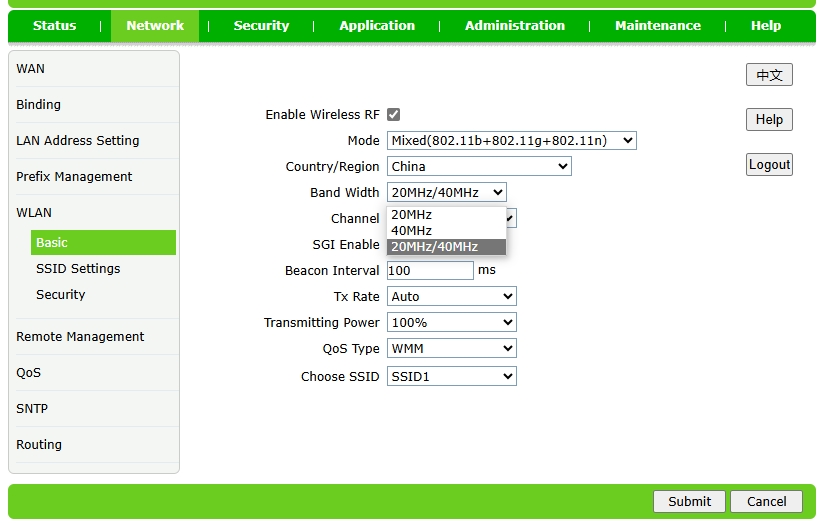Switch to the Status tab
The width and height of the screenshot is (824, 523).
(54, 26)
